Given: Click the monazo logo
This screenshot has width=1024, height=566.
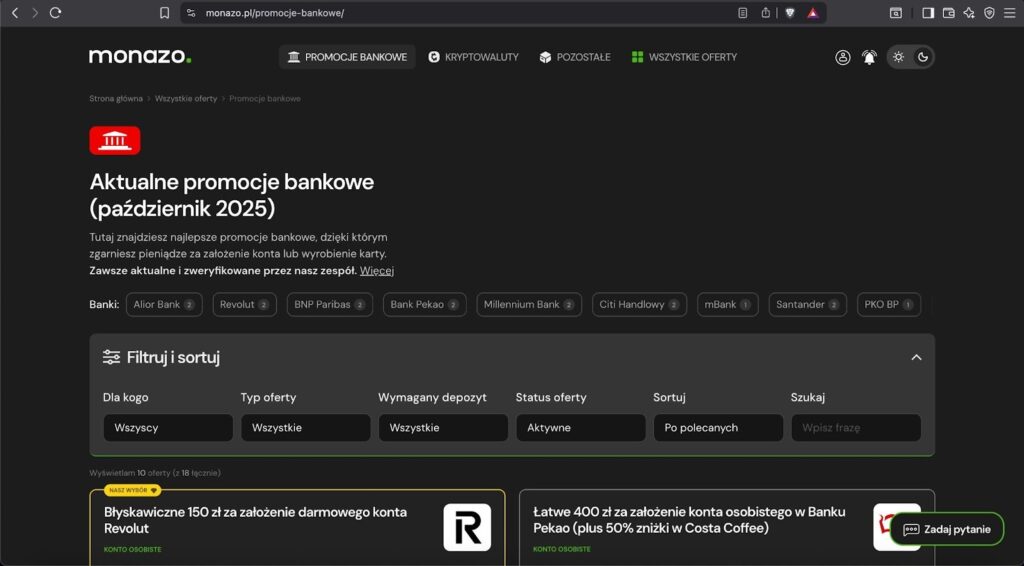Looking at the screenshot, I should coord(139,57).
